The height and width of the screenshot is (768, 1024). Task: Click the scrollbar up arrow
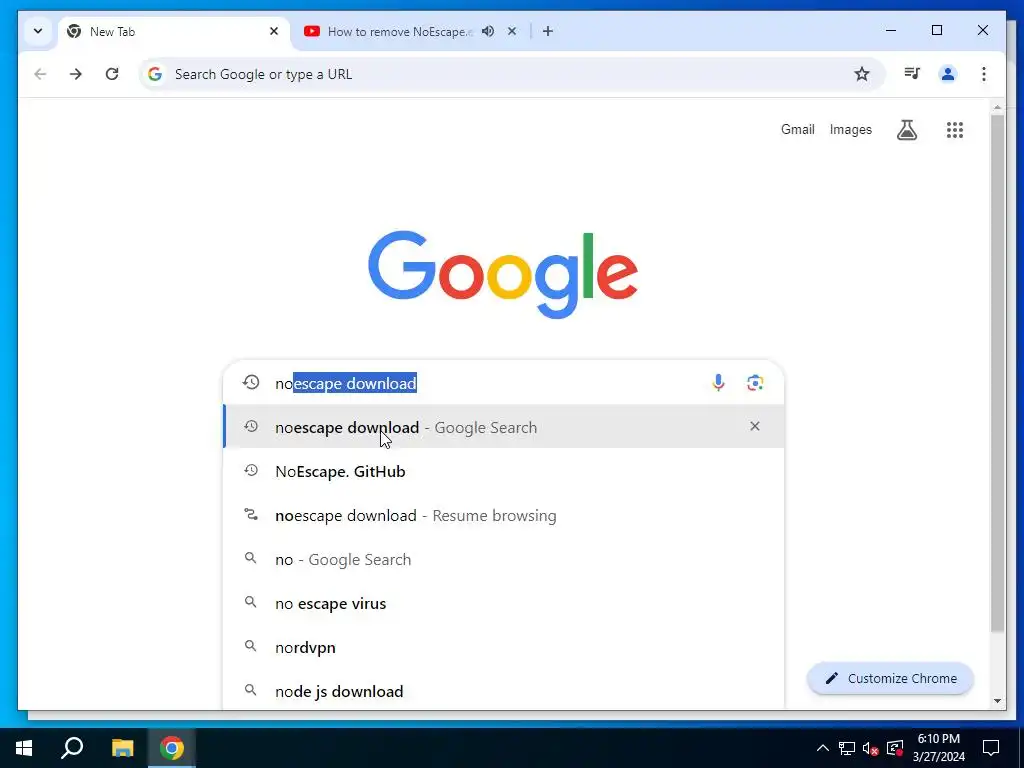click(997, 106)
